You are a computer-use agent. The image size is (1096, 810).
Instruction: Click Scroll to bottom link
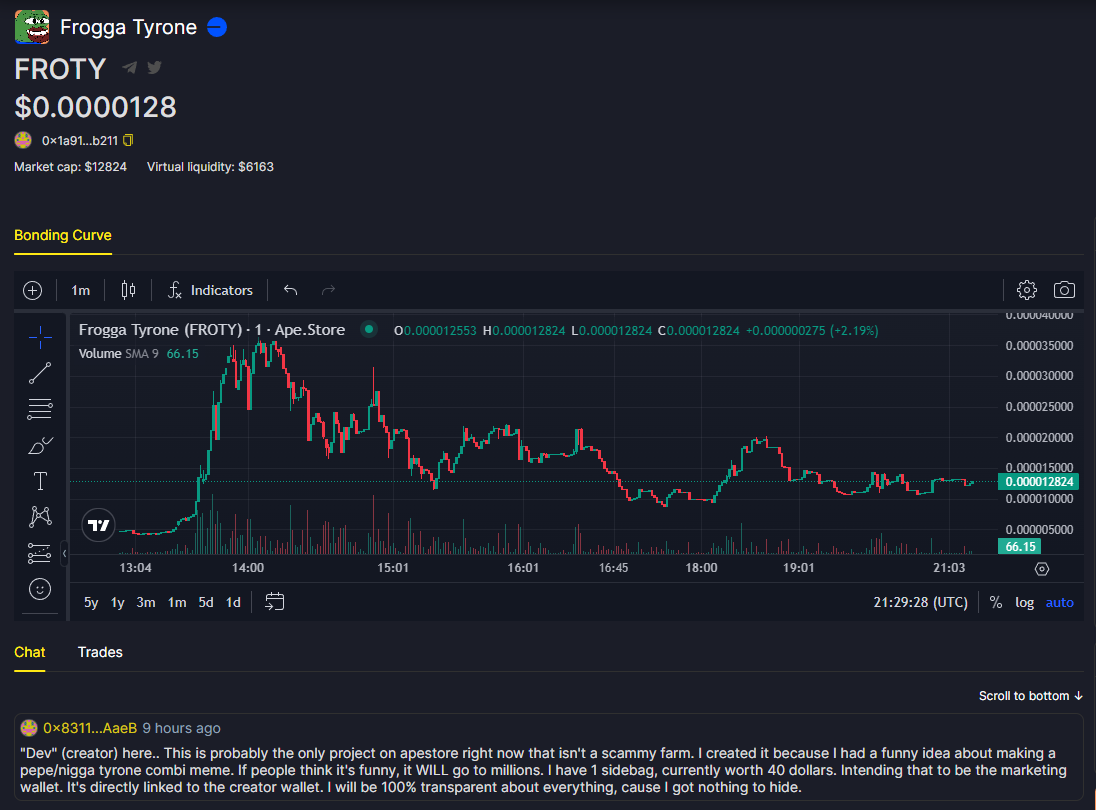pyautogui.click(x=1031, y=696)
